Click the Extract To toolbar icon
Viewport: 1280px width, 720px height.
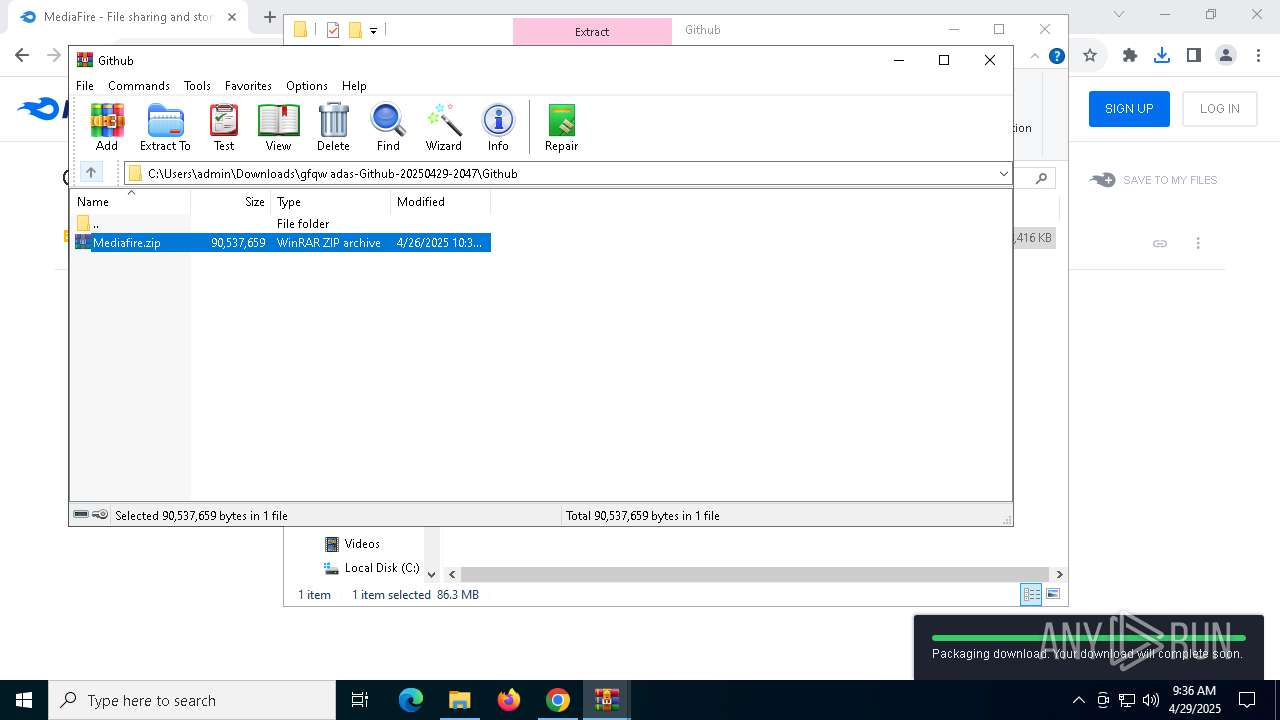[165, 127]
